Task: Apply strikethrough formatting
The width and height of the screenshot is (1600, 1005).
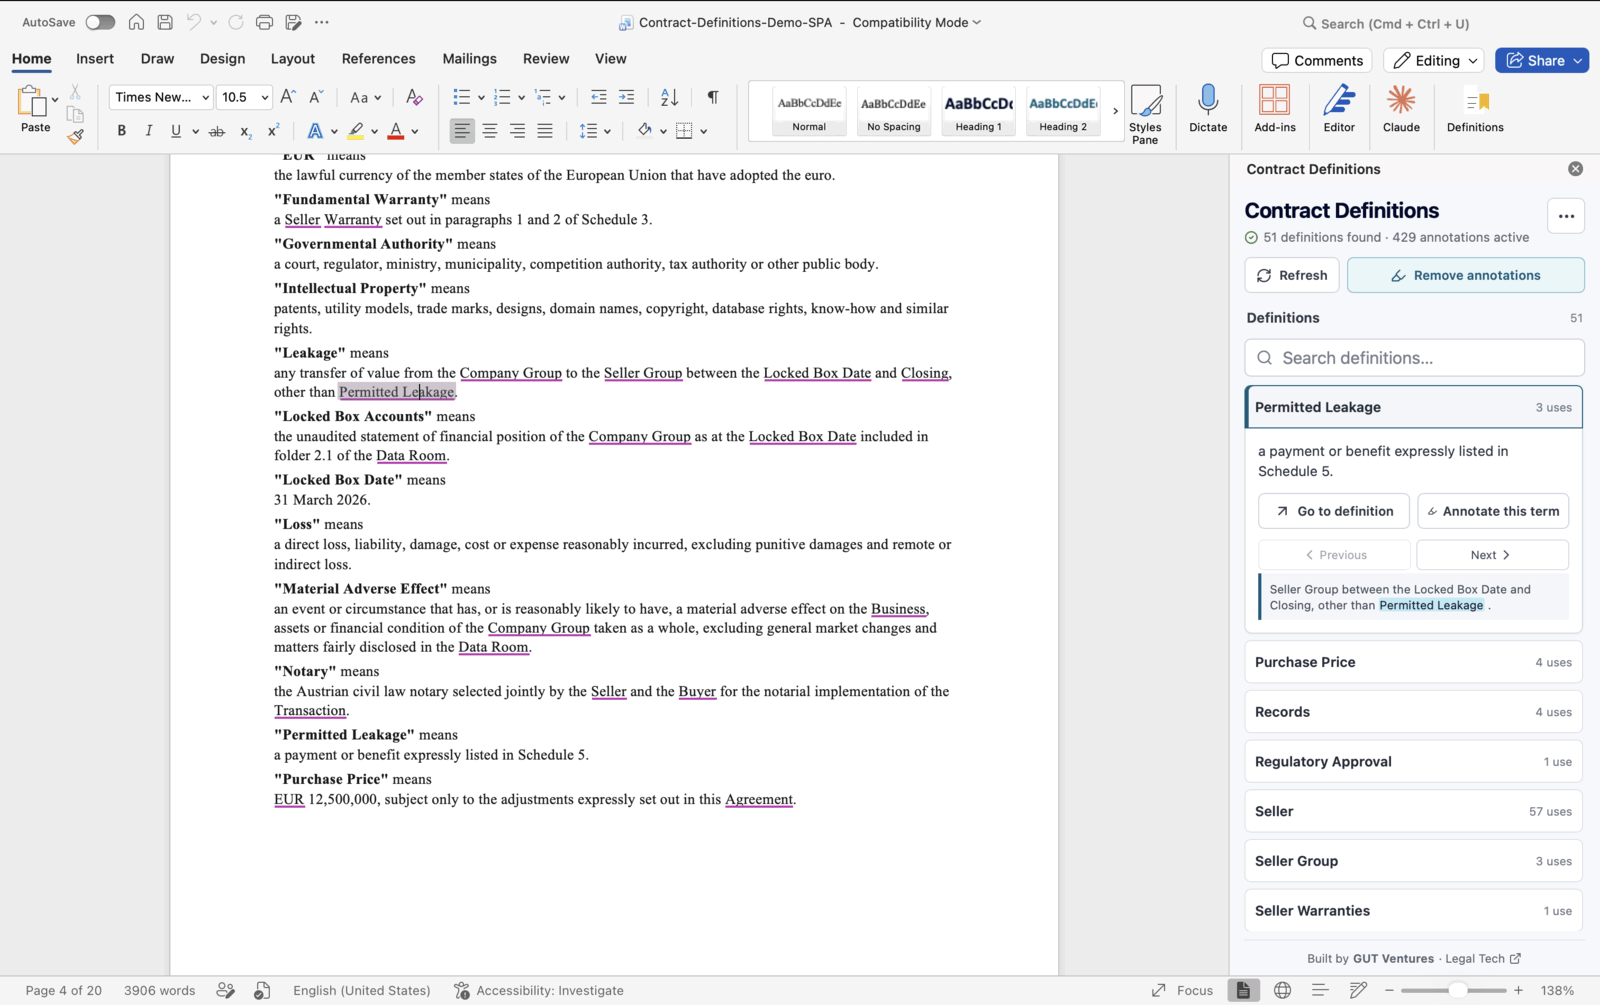Action: click(216, 131)
